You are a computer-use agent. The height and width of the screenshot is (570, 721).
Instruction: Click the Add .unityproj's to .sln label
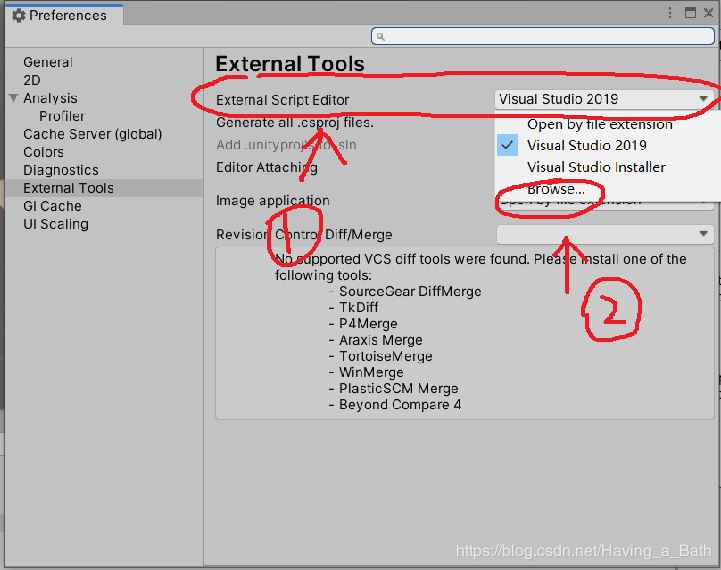[286, 145]
